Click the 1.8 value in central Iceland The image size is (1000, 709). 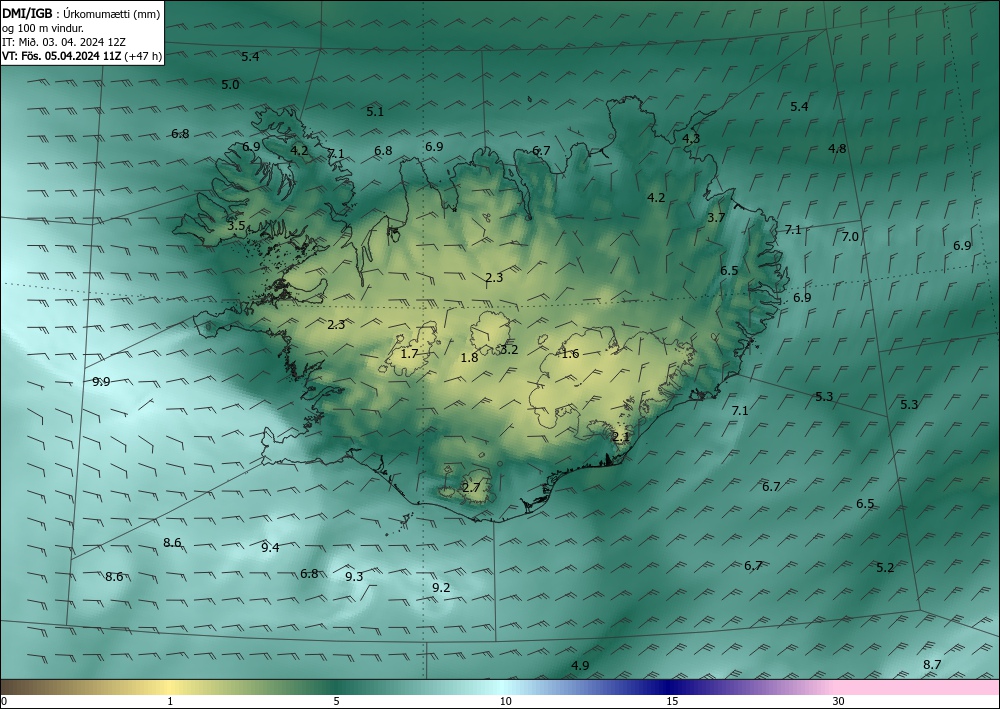[x=469, y=358]
